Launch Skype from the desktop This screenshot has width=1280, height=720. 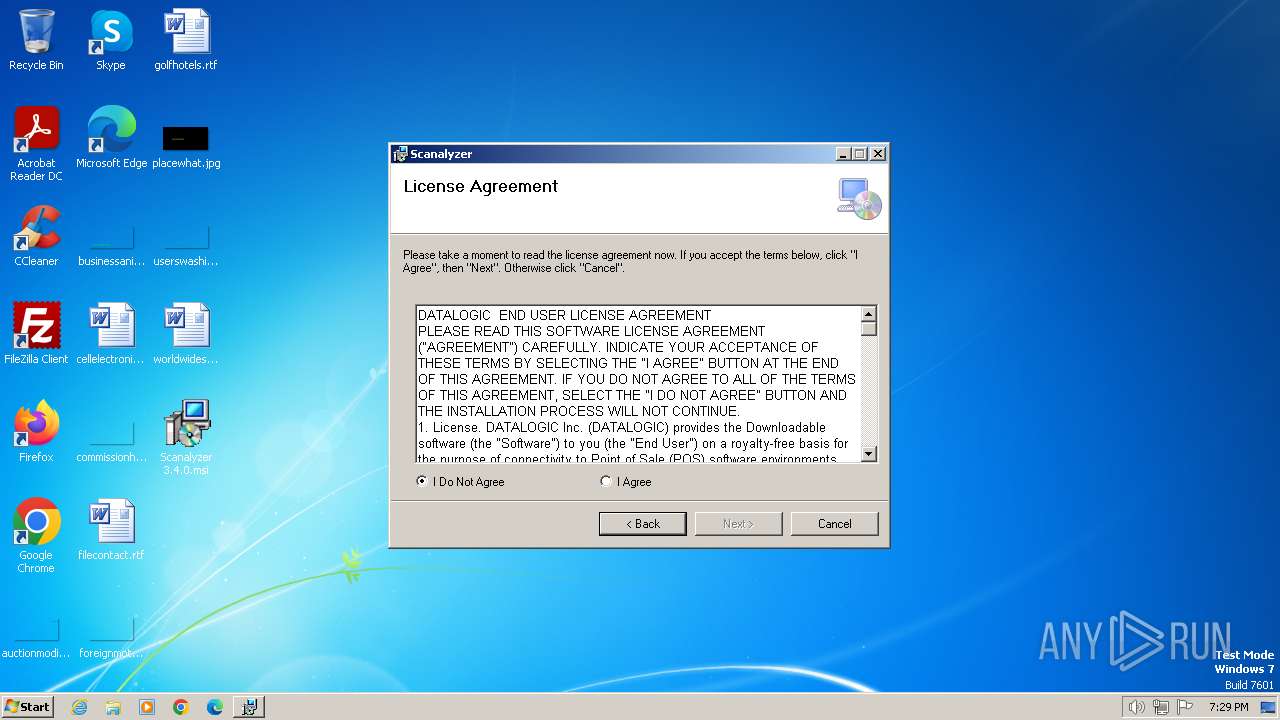coord(111,40)
